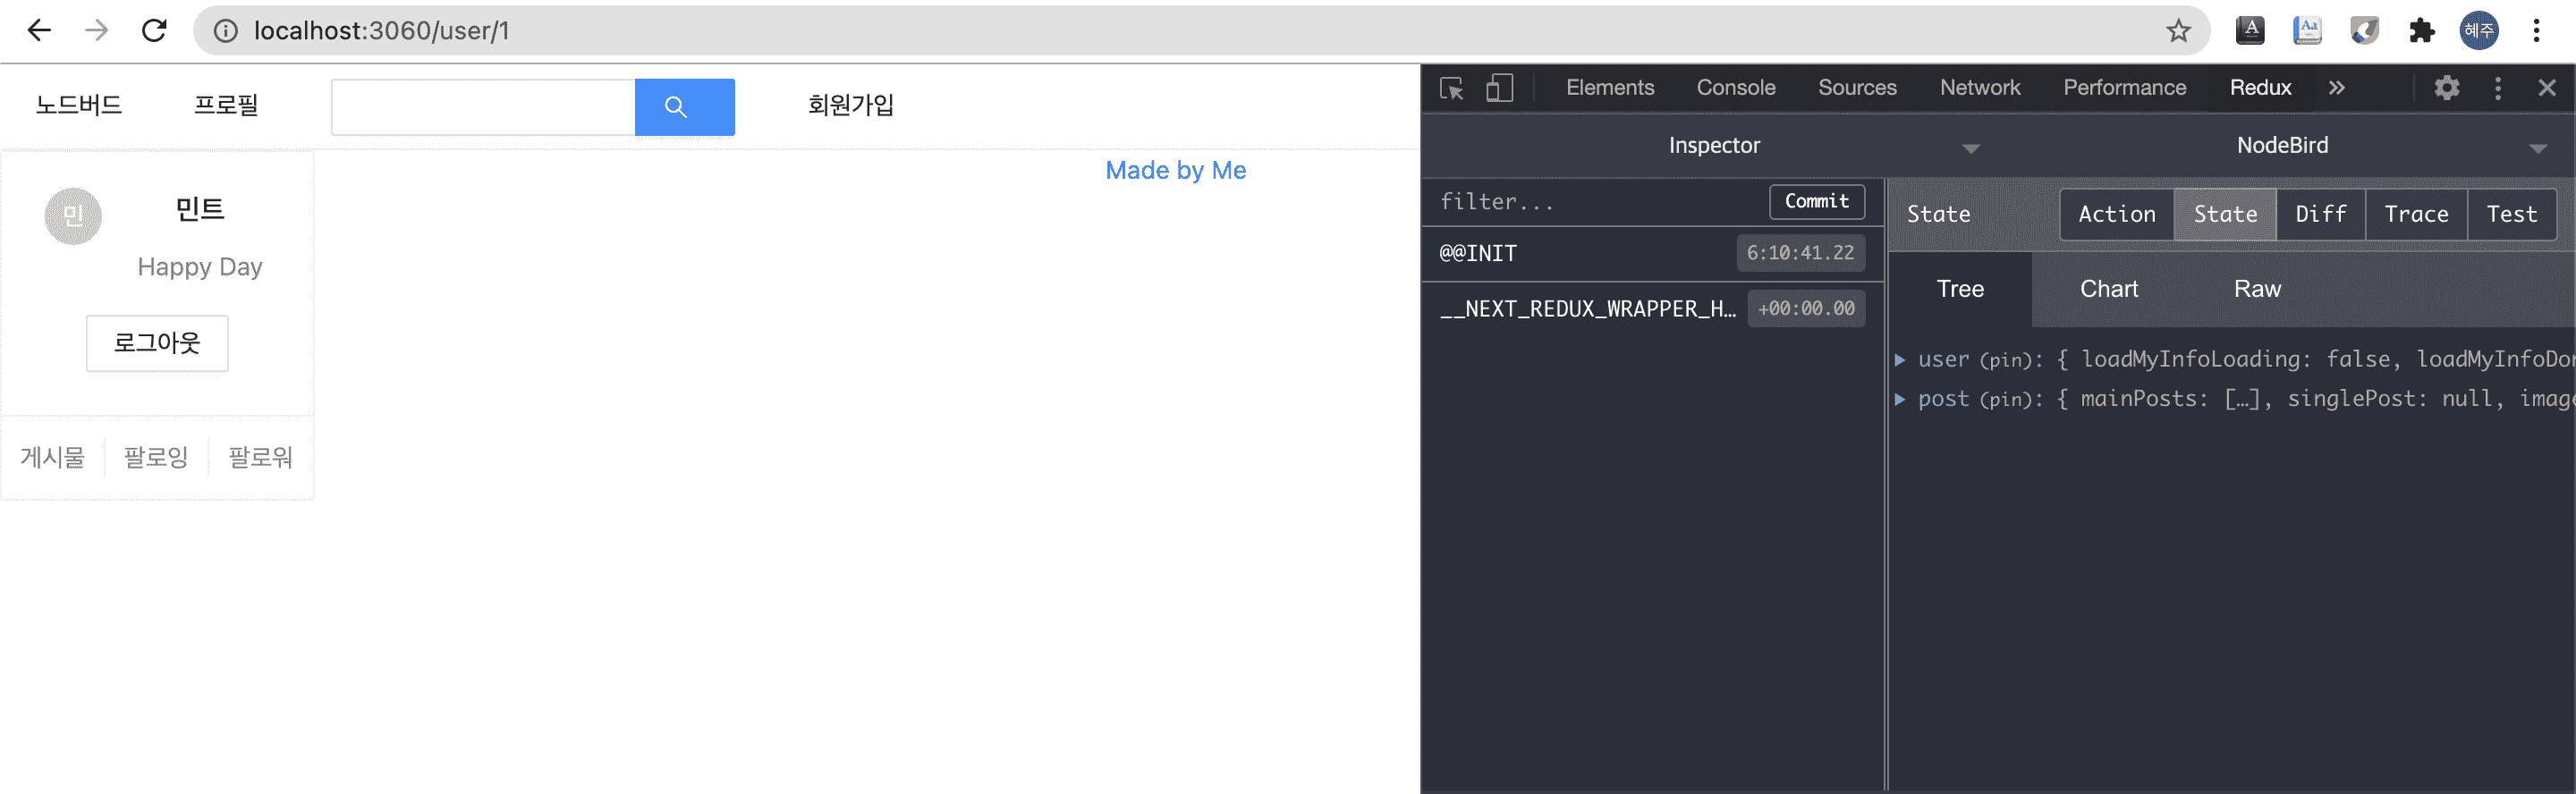Open the dark 'A' browser extension
Screen dimensions: 2576x794
[2250, 30]
